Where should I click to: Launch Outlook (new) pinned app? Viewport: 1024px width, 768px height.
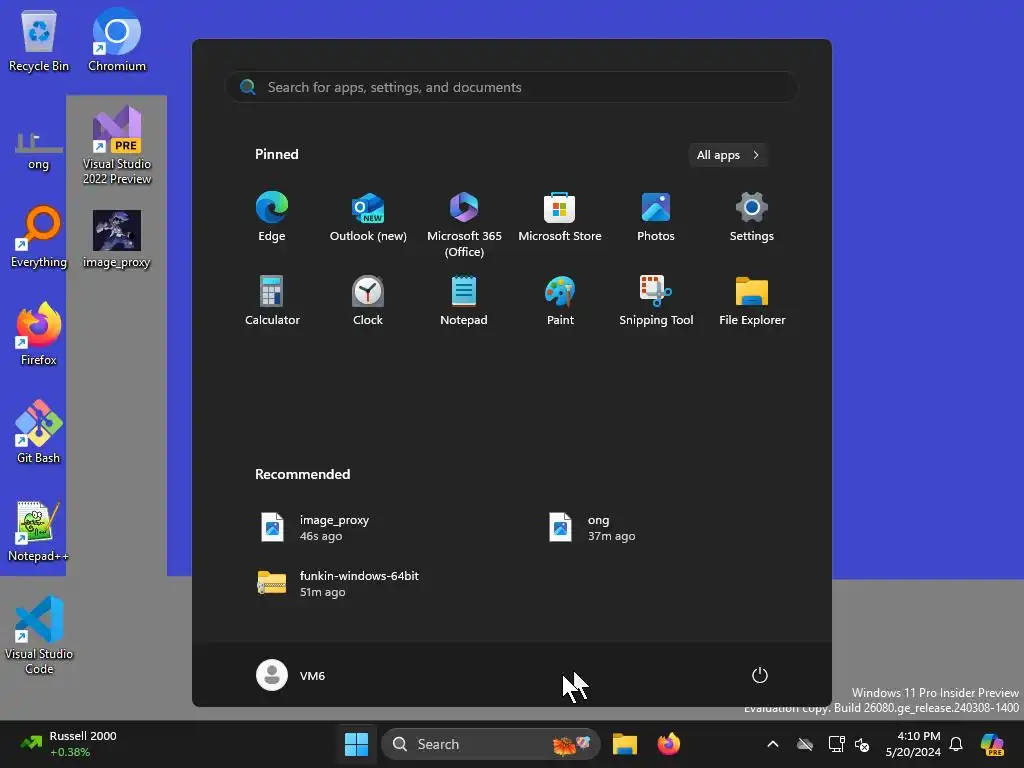tap(368, 217)
